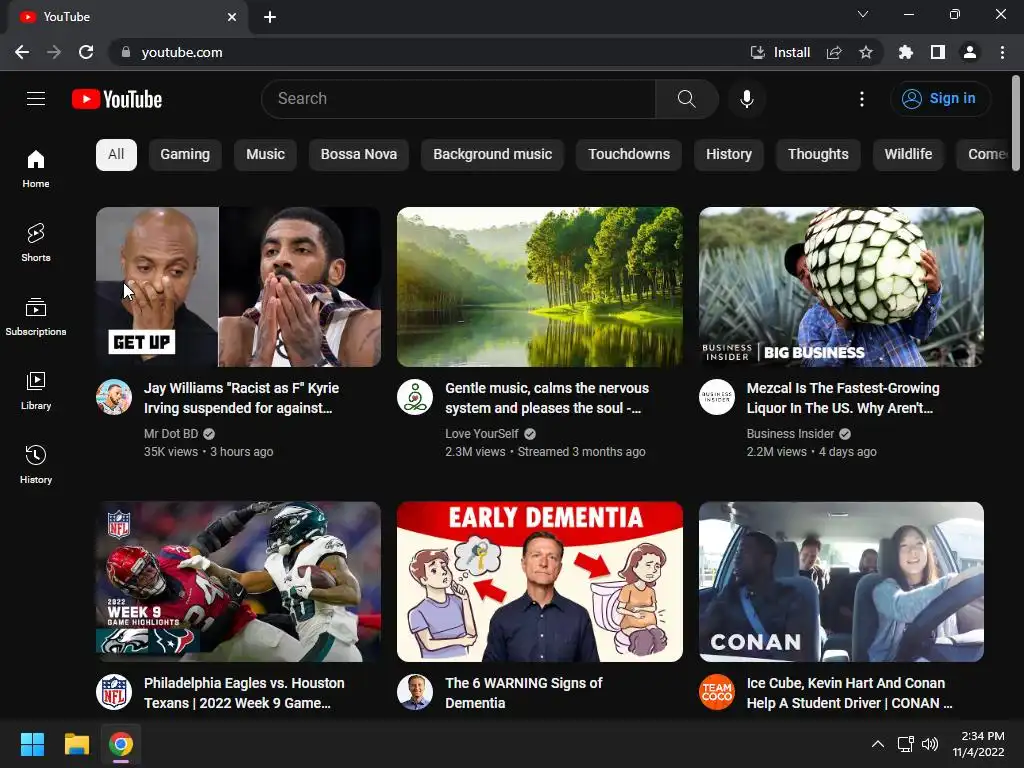Open Chrome three-dot menu

(x=1002, y=52)
